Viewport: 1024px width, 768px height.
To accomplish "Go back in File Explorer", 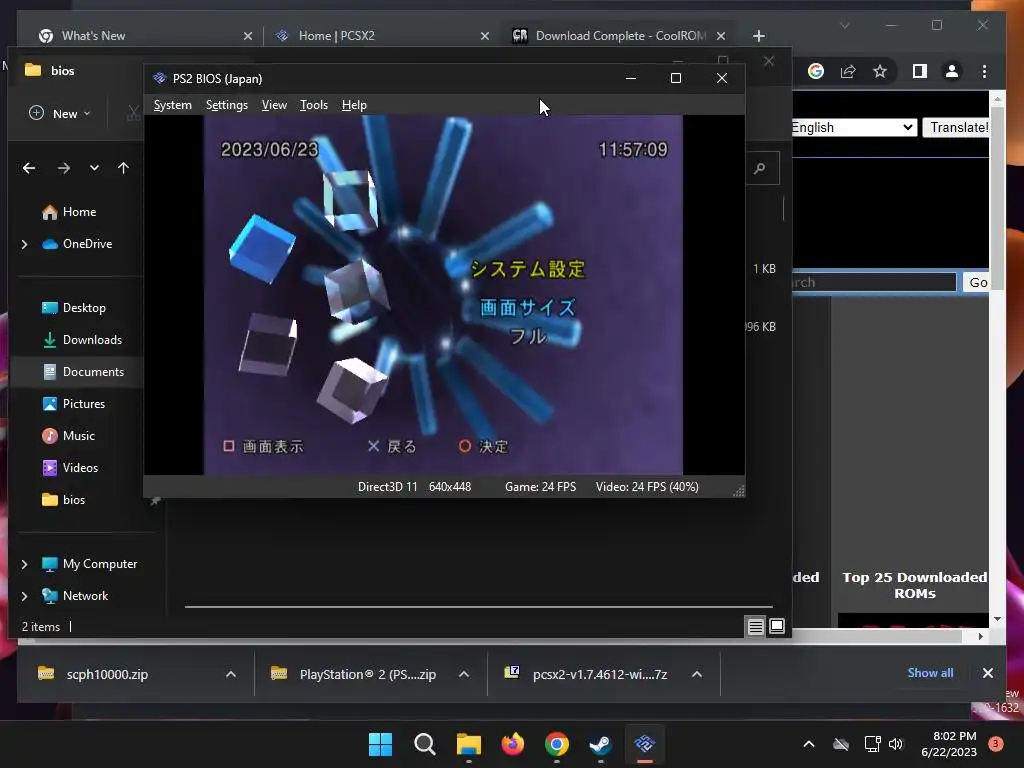I will coord(29,168).
